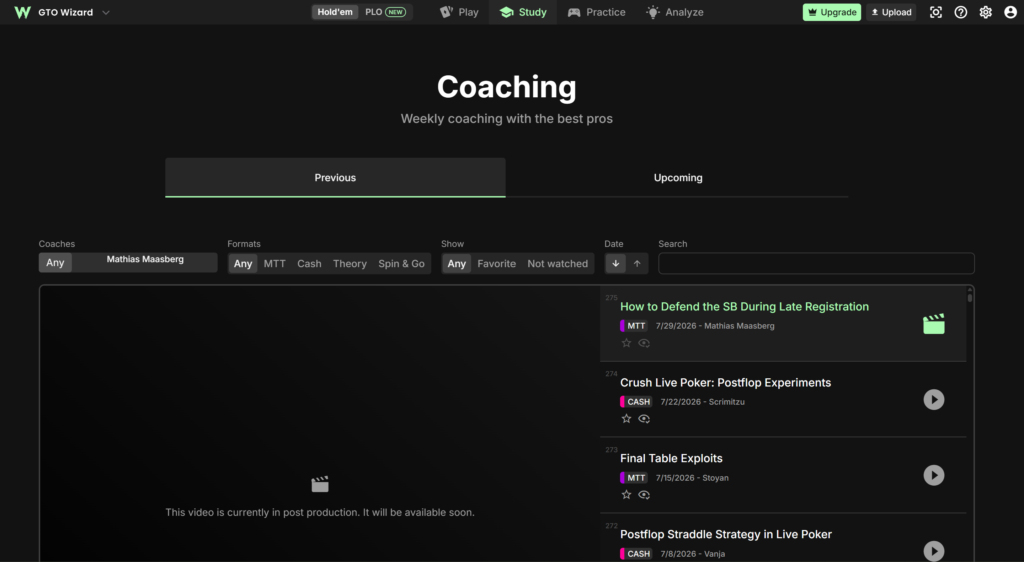
Task: Filter formats by Cash
Action: point(309,264)
